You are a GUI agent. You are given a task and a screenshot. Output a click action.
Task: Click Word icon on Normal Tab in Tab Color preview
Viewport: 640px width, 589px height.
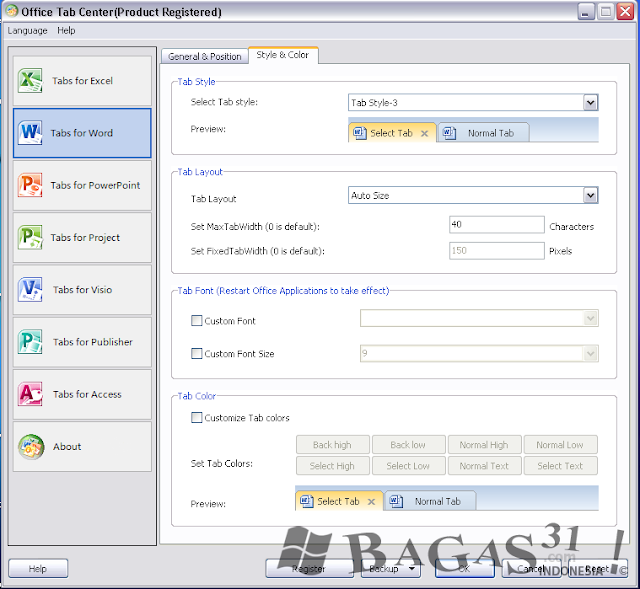(396, 501)
